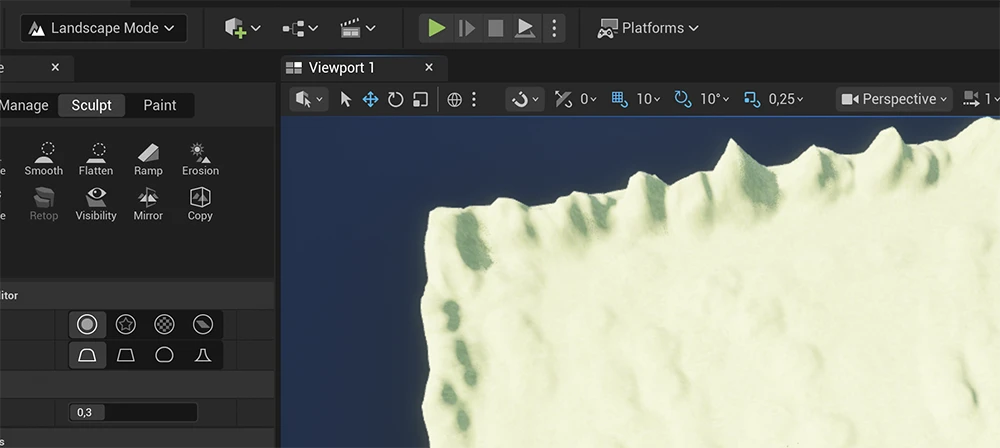Click the Sculpt mode button
Screen dimensions: 1000x448
tap(92, 105)
